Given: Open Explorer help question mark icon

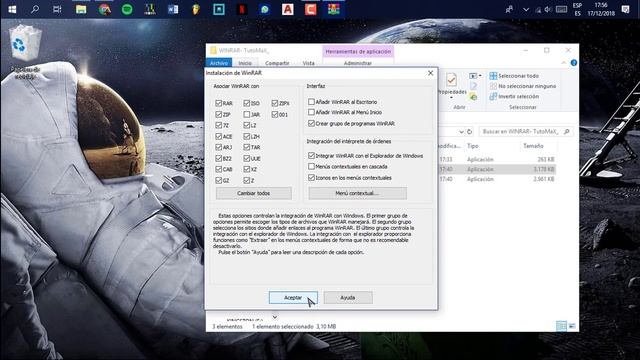Looking at the screenshot, I should 573,63.
